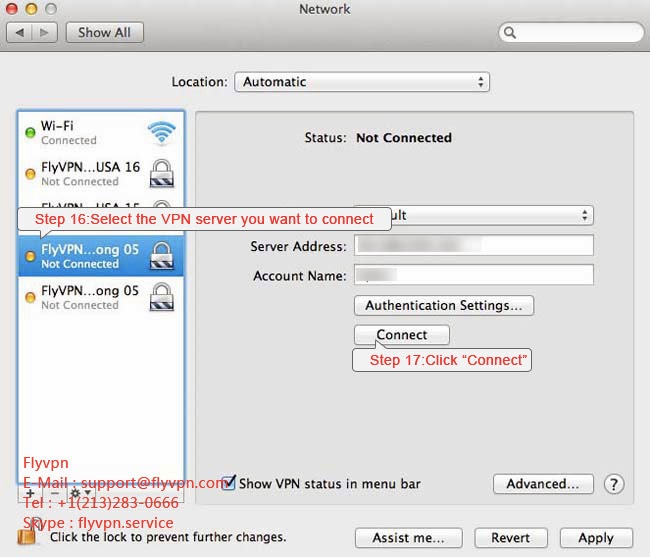Toggle Show VPN status in menu bar

[228, 483]
